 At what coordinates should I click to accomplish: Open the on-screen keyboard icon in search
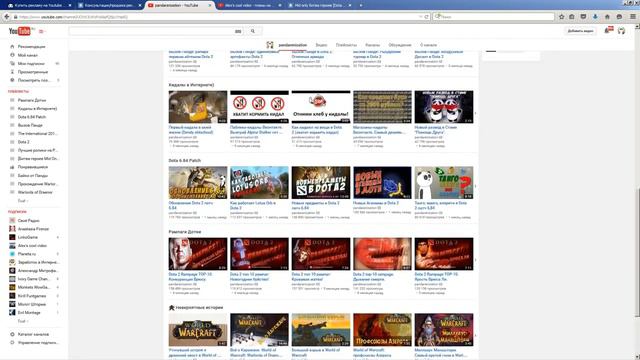[x=238, y=31]
